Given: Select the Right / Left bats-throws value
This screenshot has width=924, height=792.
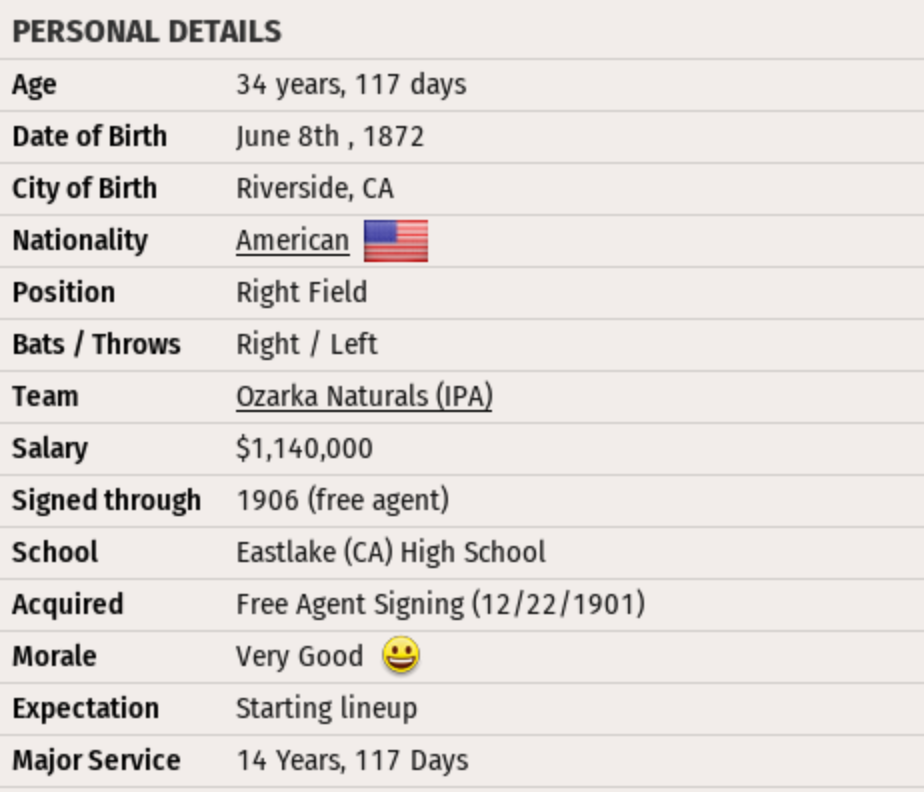Looking at the screenshot, I should [306, 345].
